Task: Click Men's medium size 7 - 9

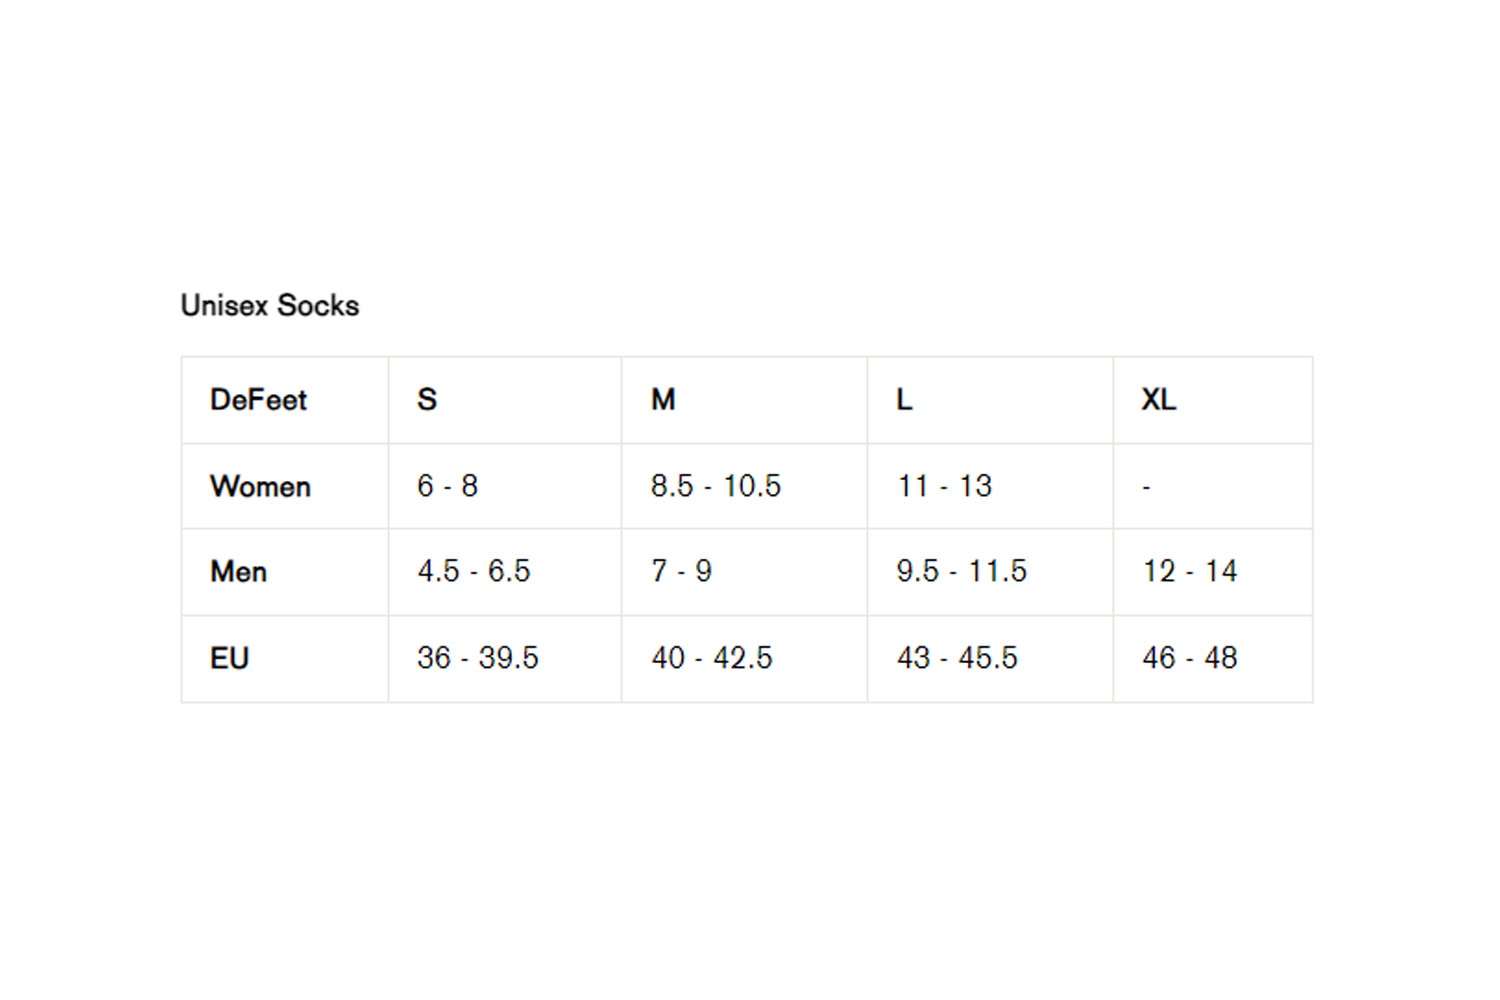Action: coord(681,571)
